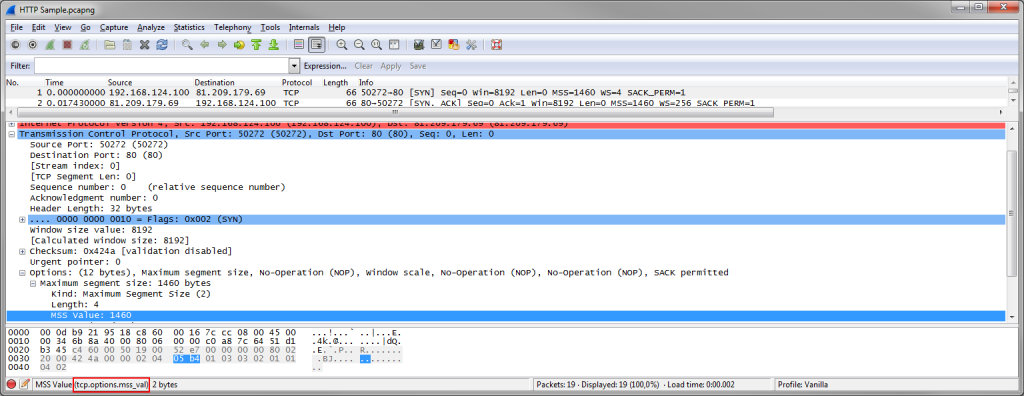Viewport: 1024px width, 396px height.
Task: Open the View menu
Action: [x=63, y=27]
